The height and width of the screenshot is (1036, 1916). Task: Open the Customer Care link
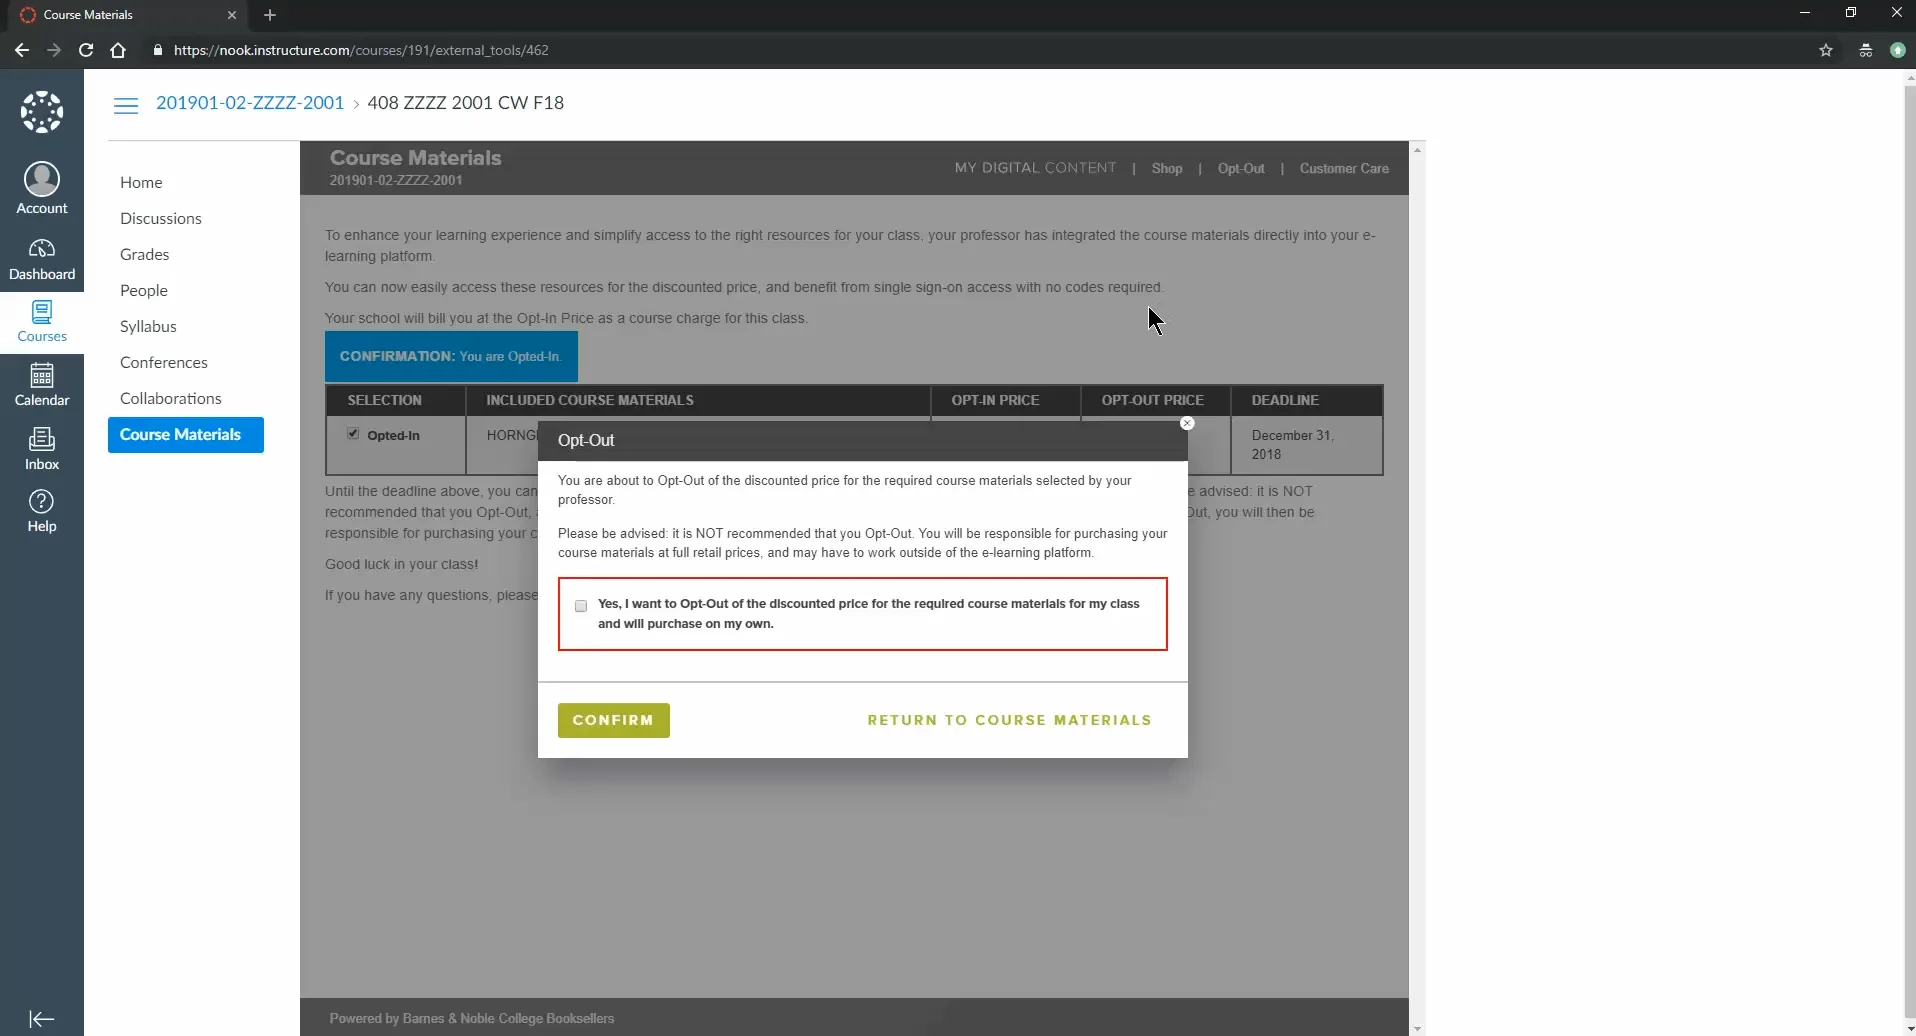[x=1342, y=168]
